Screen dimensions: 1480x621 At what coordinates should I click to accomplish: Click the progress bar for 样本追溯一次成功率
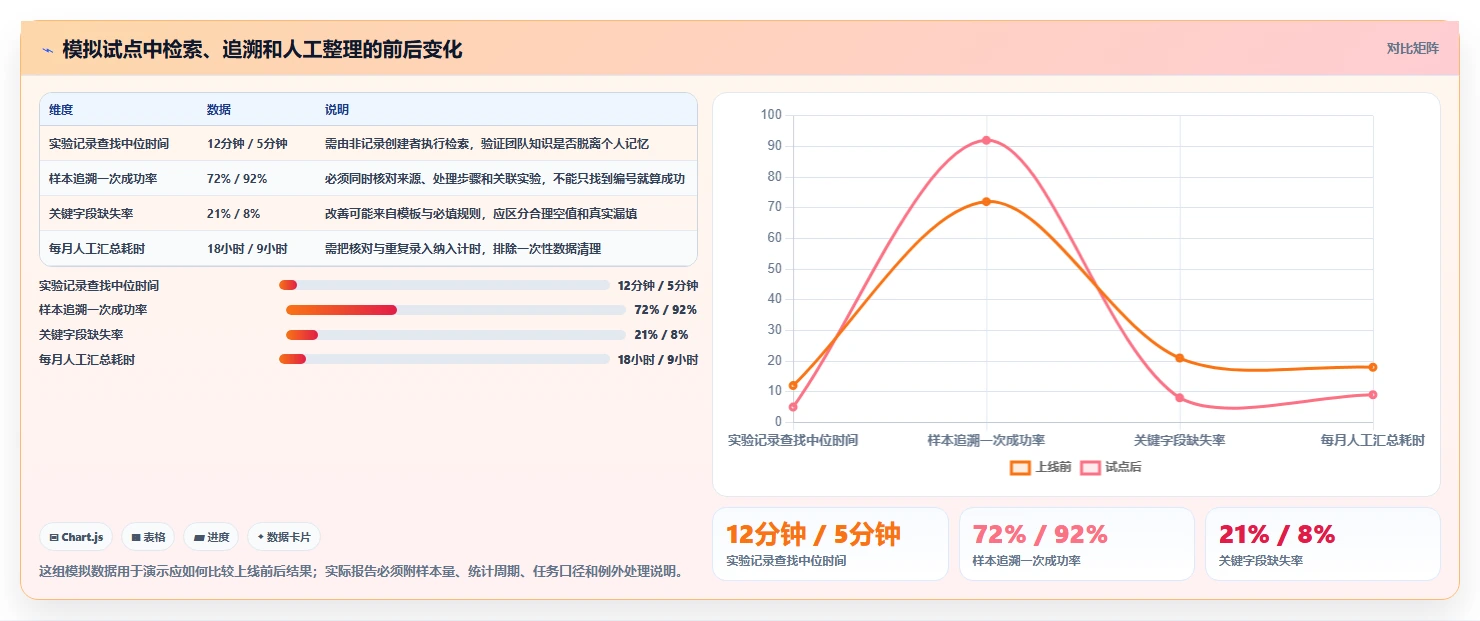[x=456, y=310]
